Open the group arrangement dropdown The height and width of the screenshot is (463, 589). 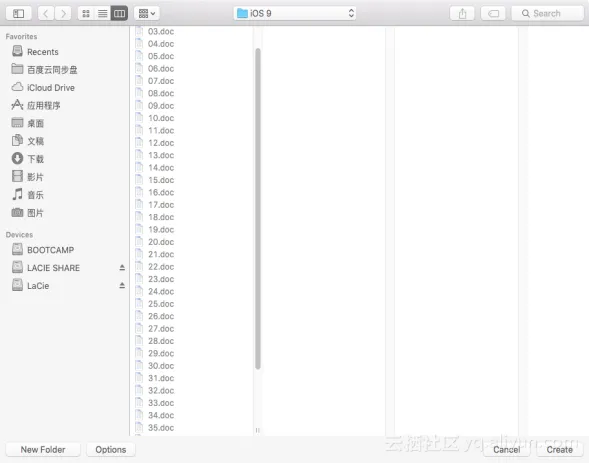click(x=147, y=14)
